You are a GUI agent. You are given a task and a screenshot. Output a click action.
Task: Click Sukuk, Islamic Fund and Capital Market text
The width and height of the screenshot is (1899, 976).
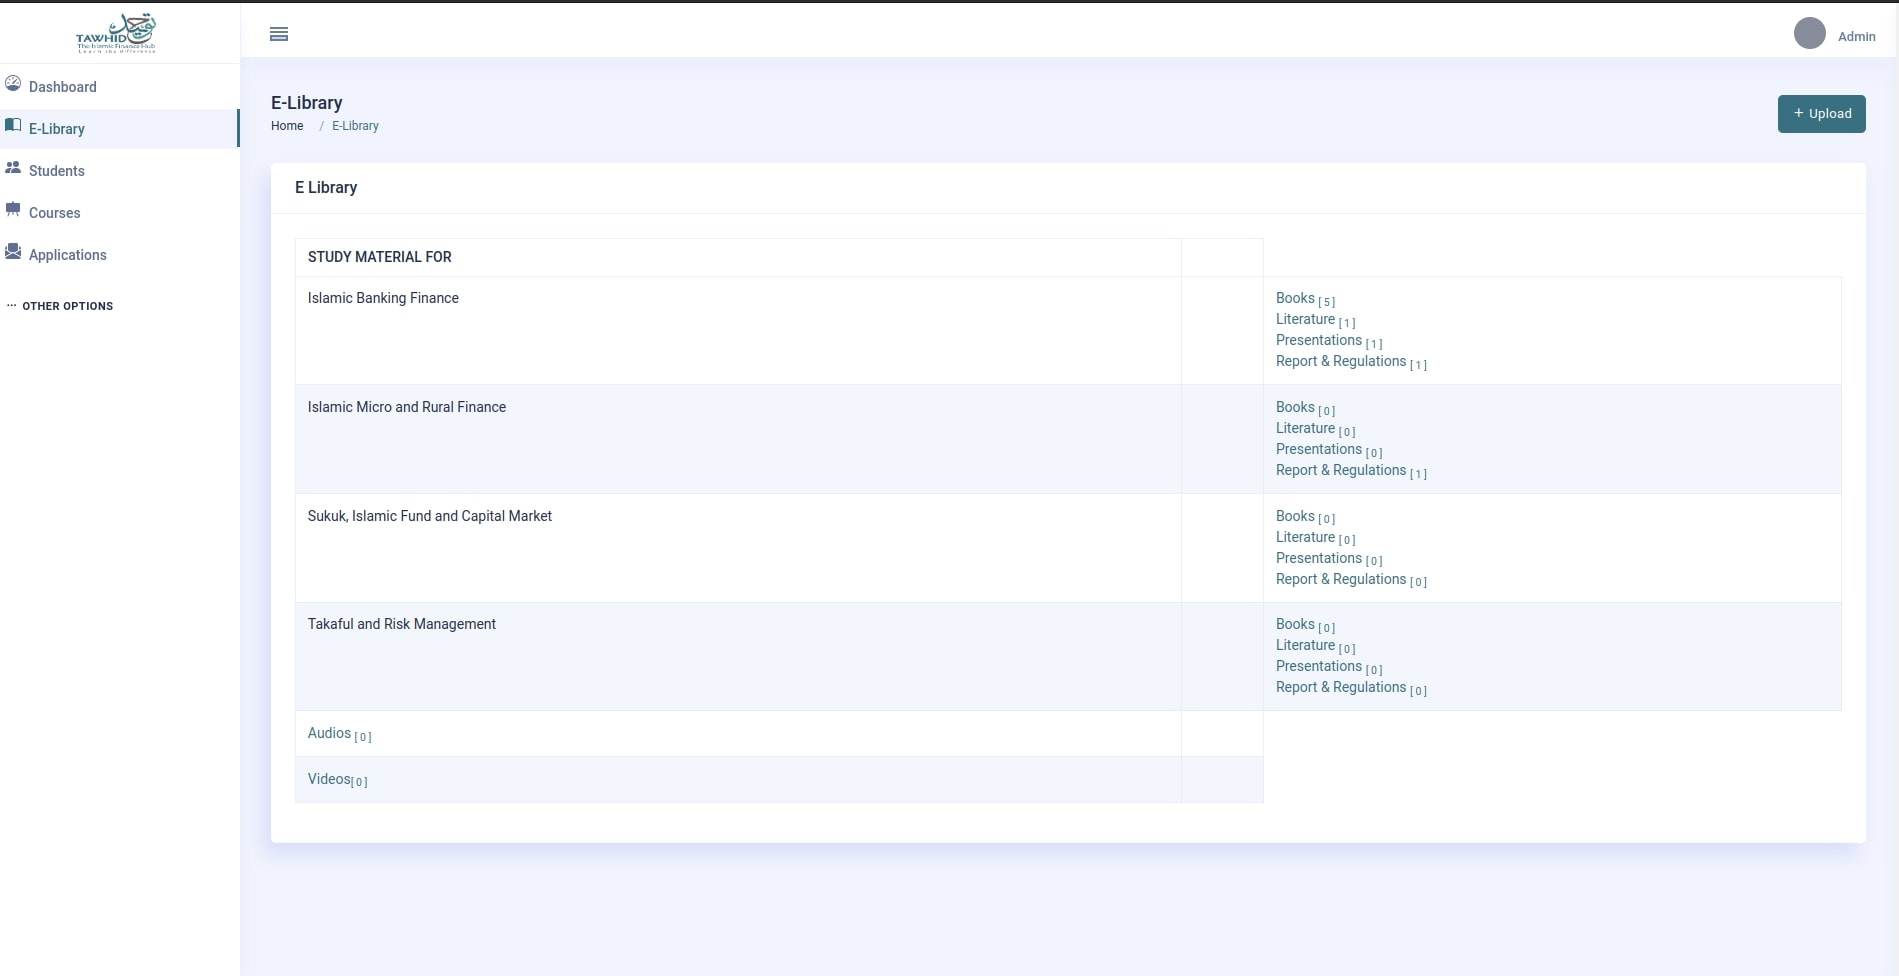point(430,516)
